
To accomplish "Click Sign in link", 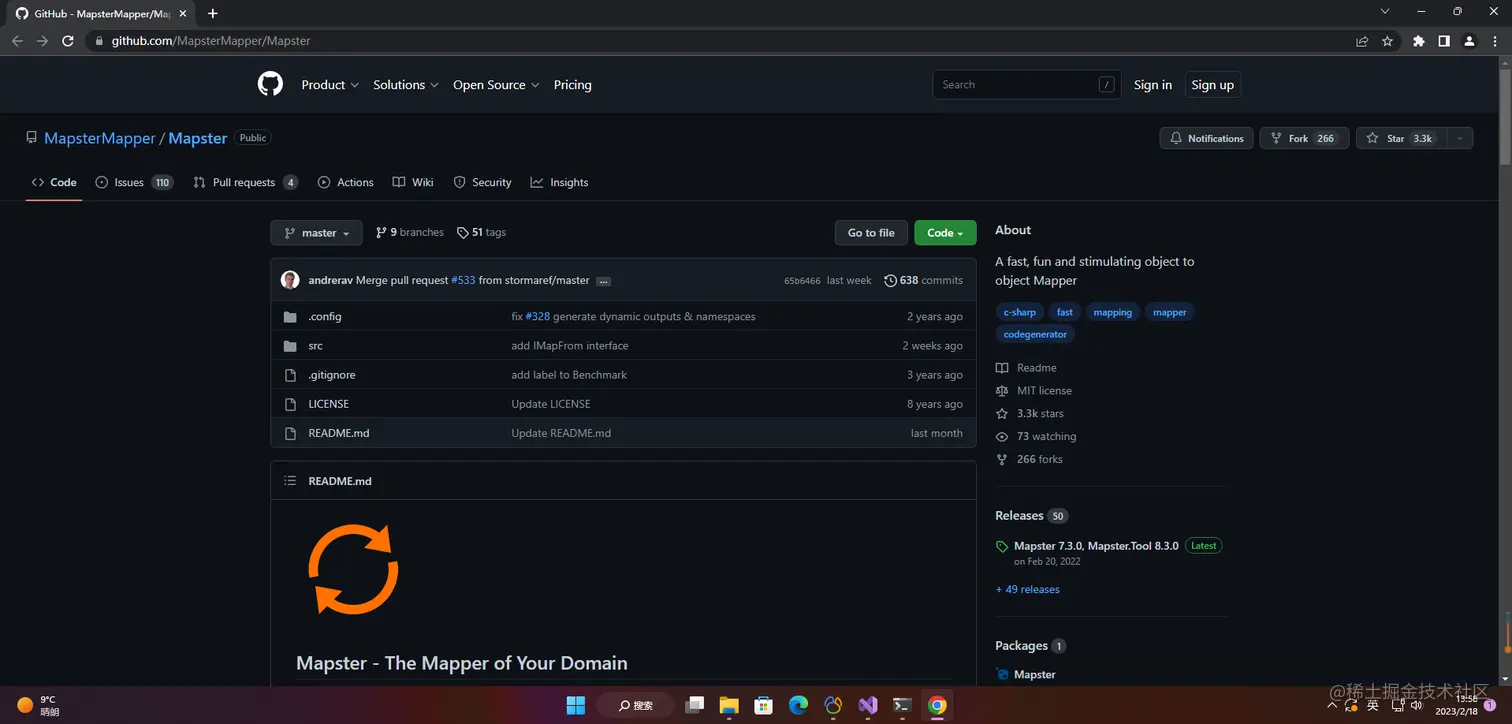I will [1153, 85].
